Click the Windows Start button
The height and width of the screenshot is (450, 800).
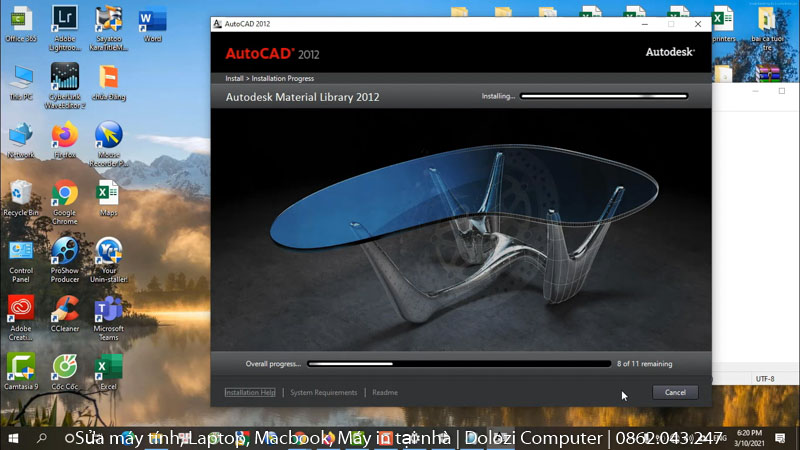click(x=14, y=438)
